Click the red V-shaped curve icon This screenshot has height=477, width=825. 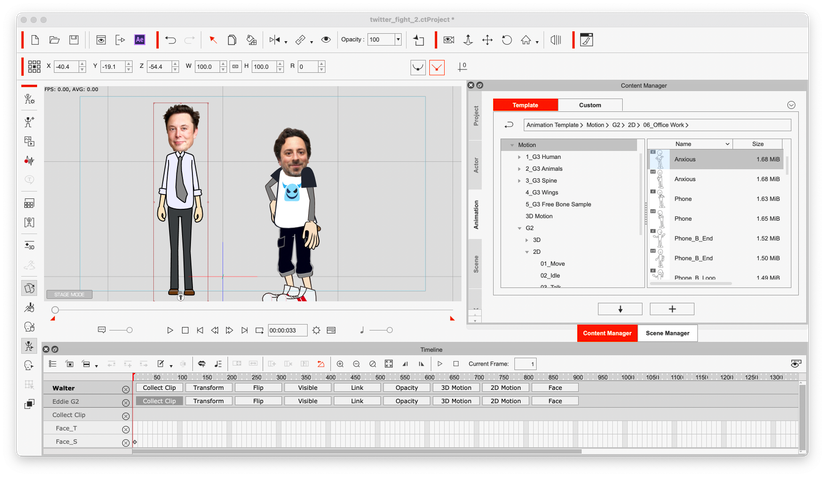click(x=437, y=67)
